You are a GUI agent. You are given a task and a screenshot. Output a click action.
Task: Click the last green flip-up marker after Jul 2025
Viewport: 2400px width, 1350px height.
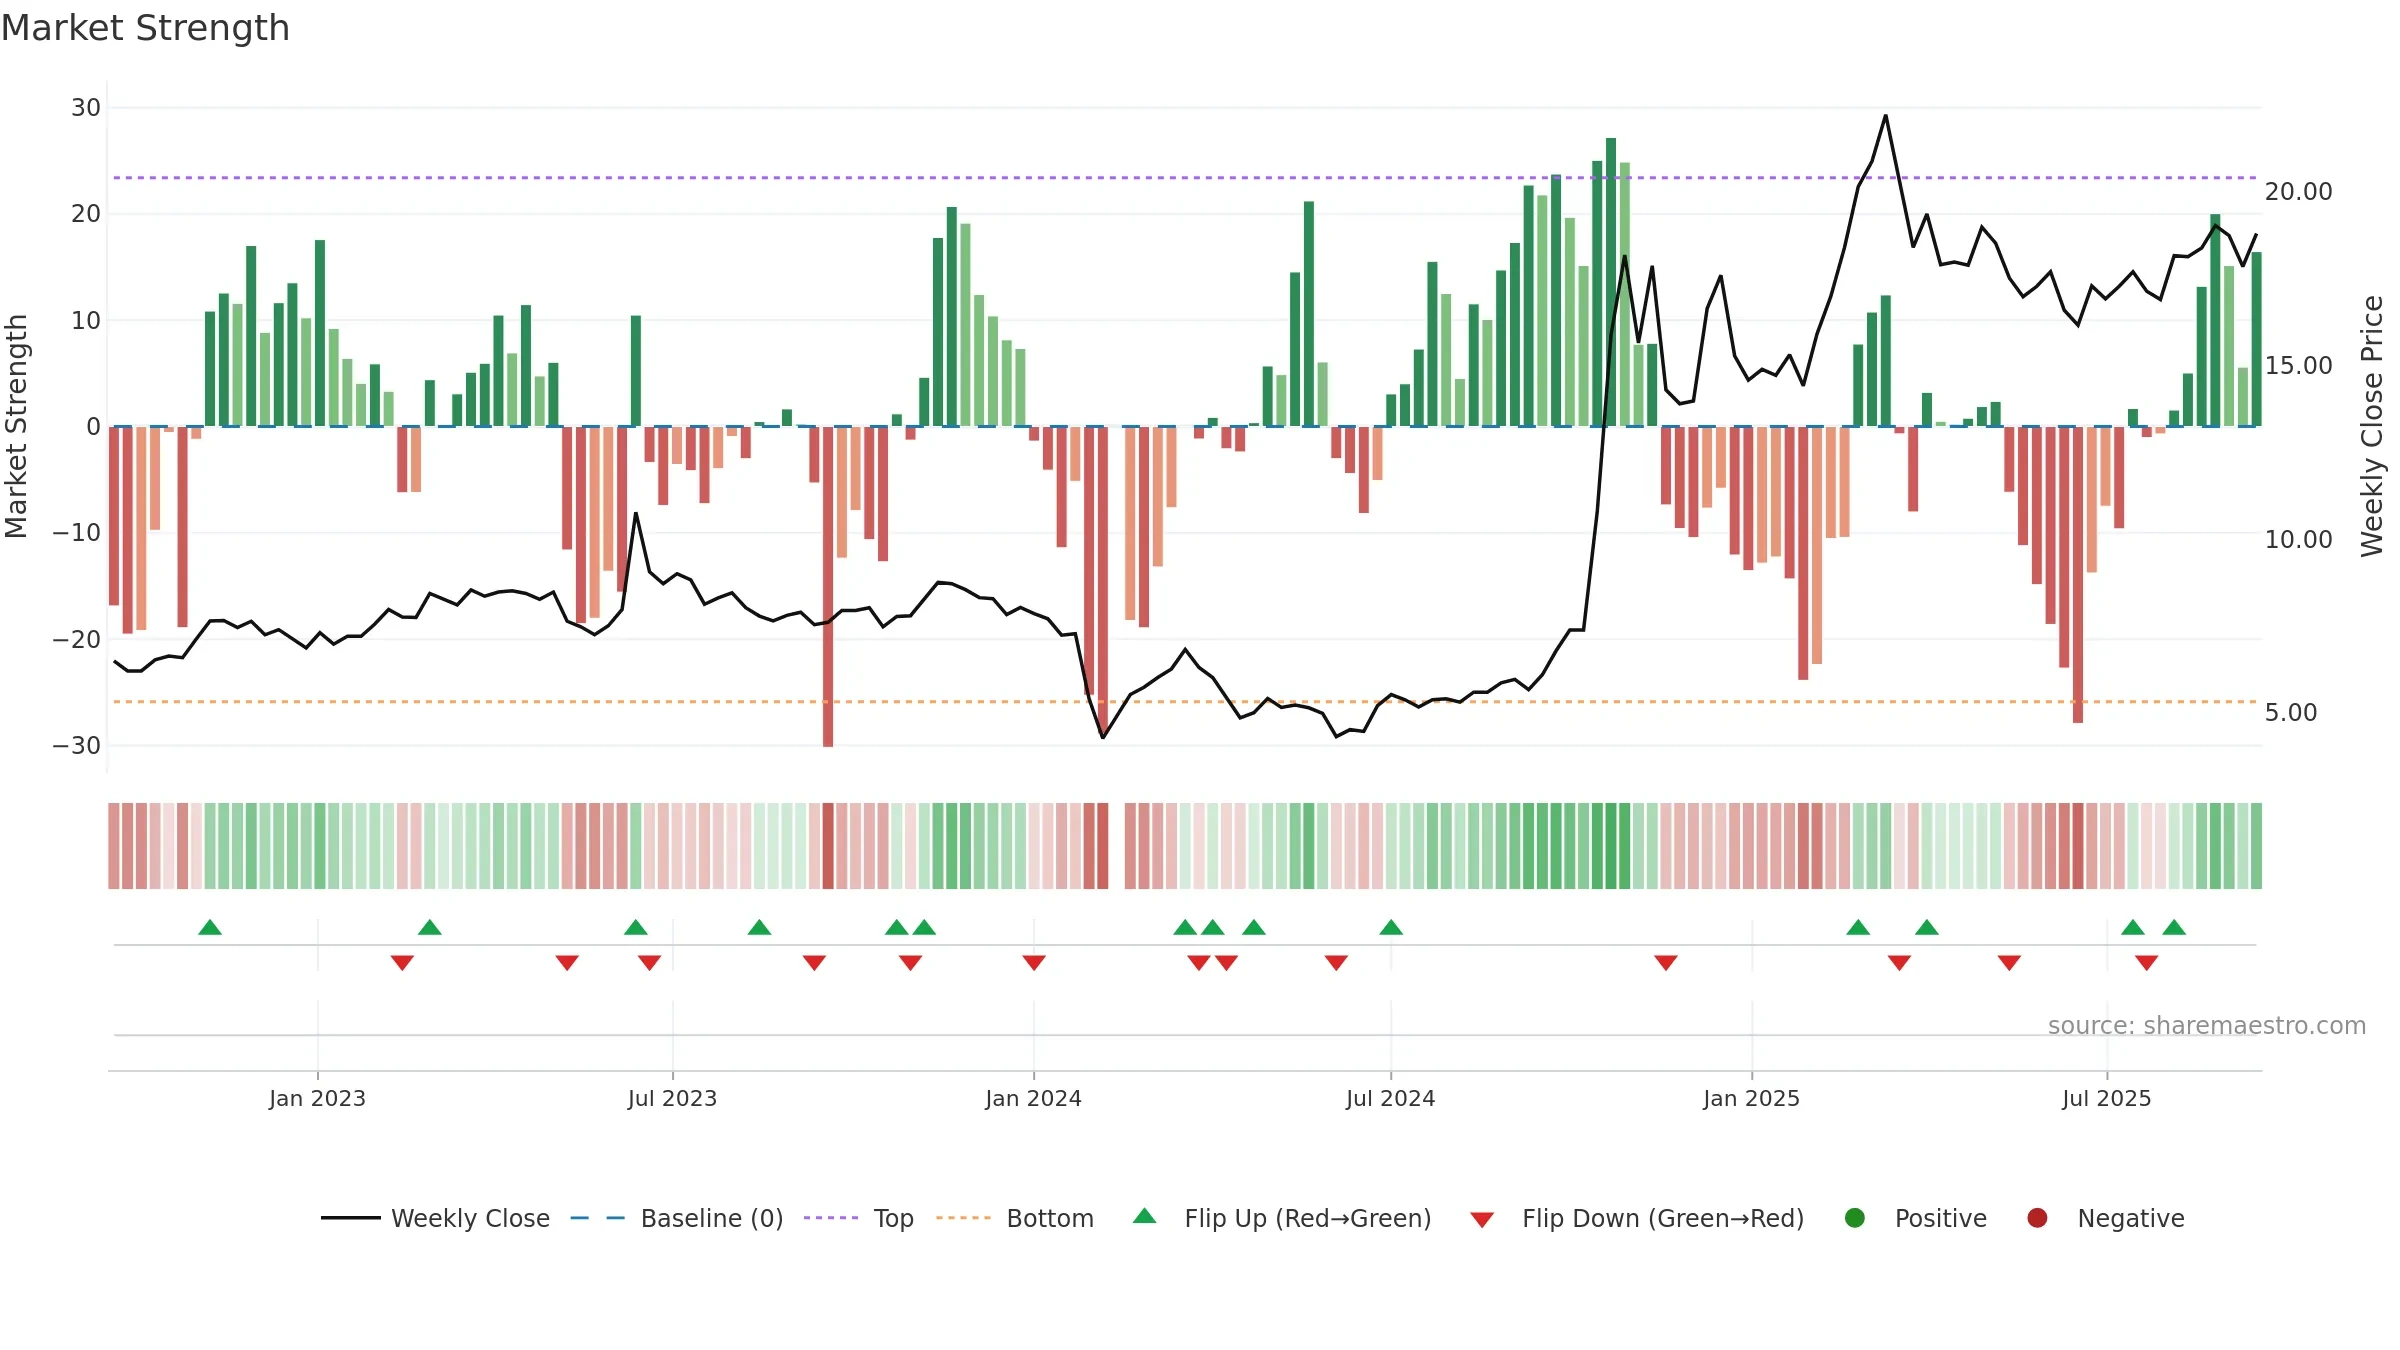point(2174,927)
